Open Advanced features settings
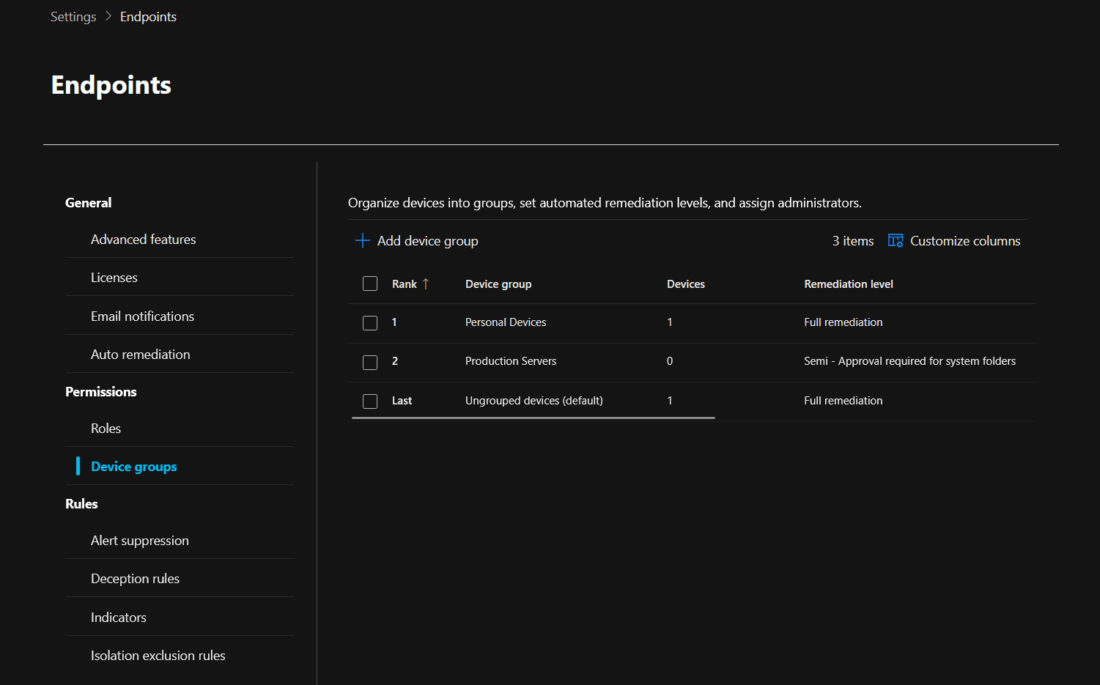Viewport: 1100px width, 685px height. (x=143, y=239)
